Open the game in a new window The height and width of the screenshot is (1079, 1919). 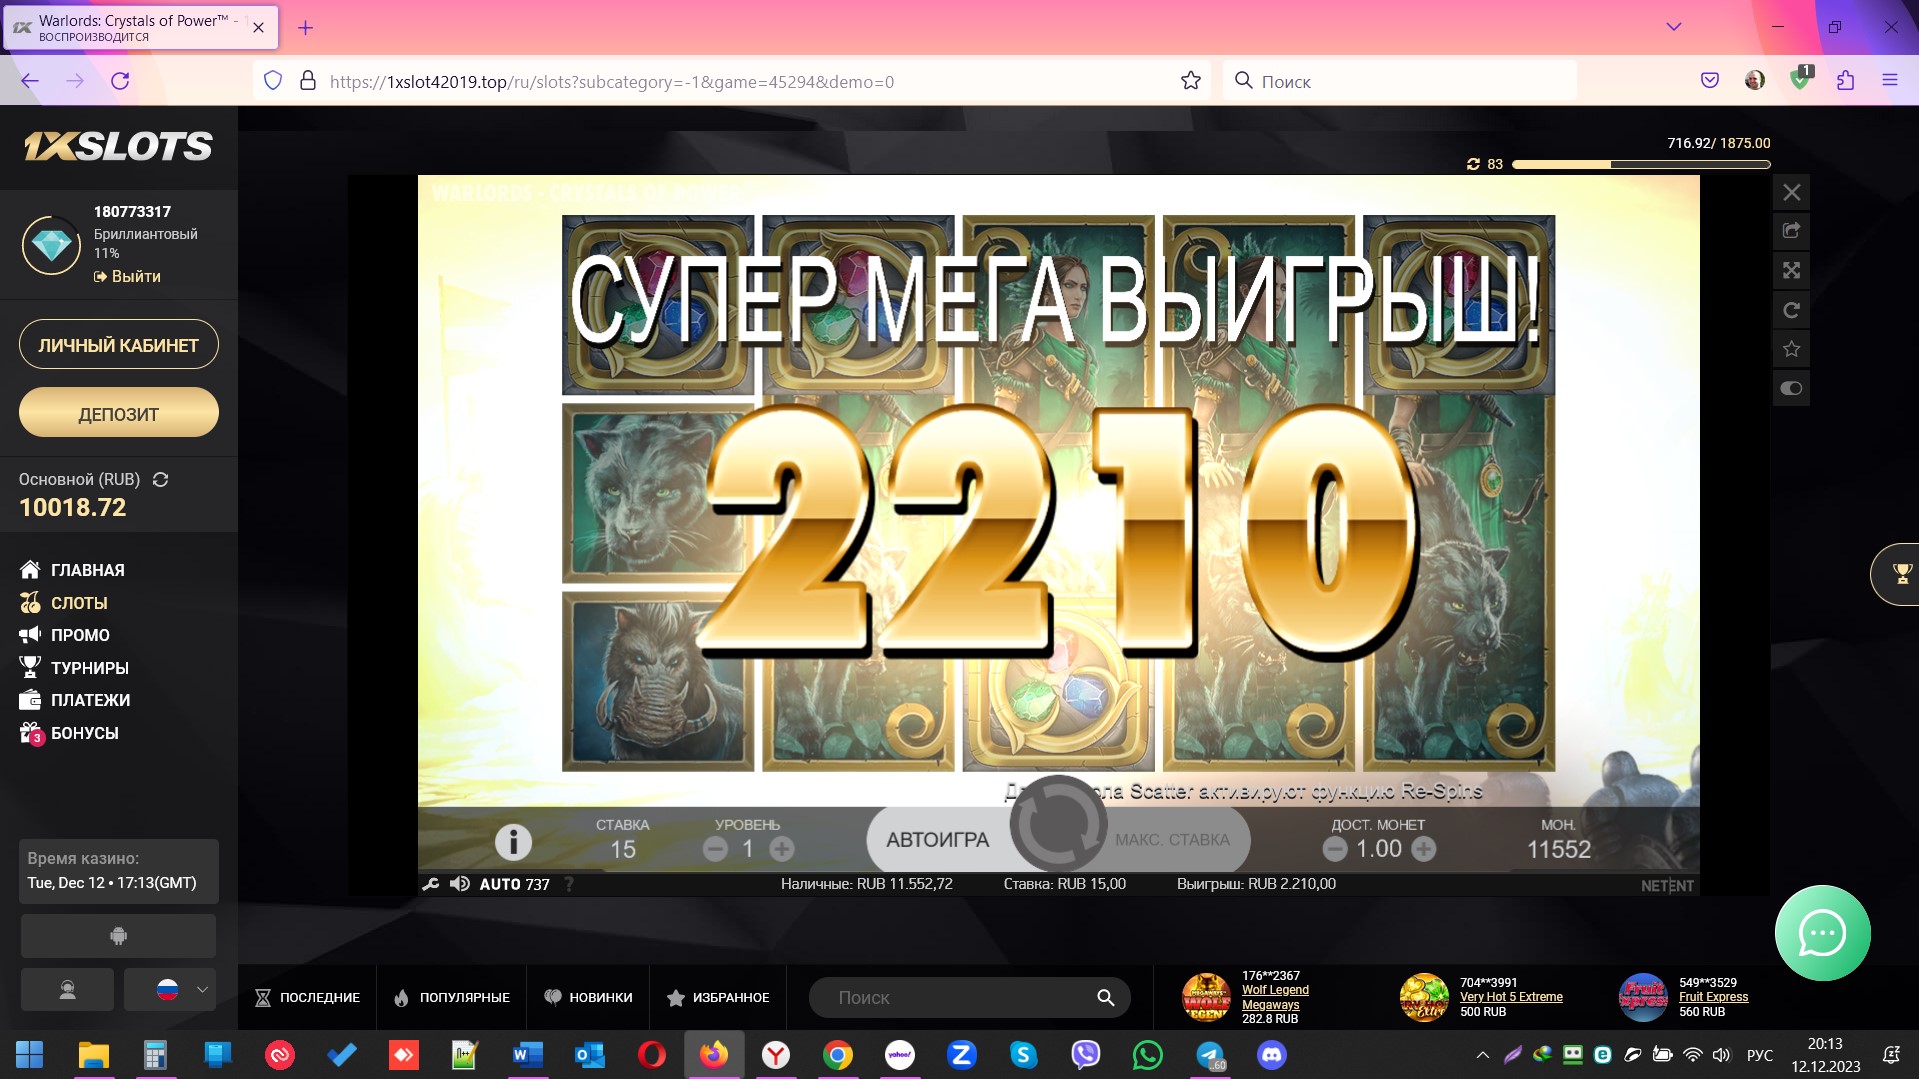pos(1791,231)
